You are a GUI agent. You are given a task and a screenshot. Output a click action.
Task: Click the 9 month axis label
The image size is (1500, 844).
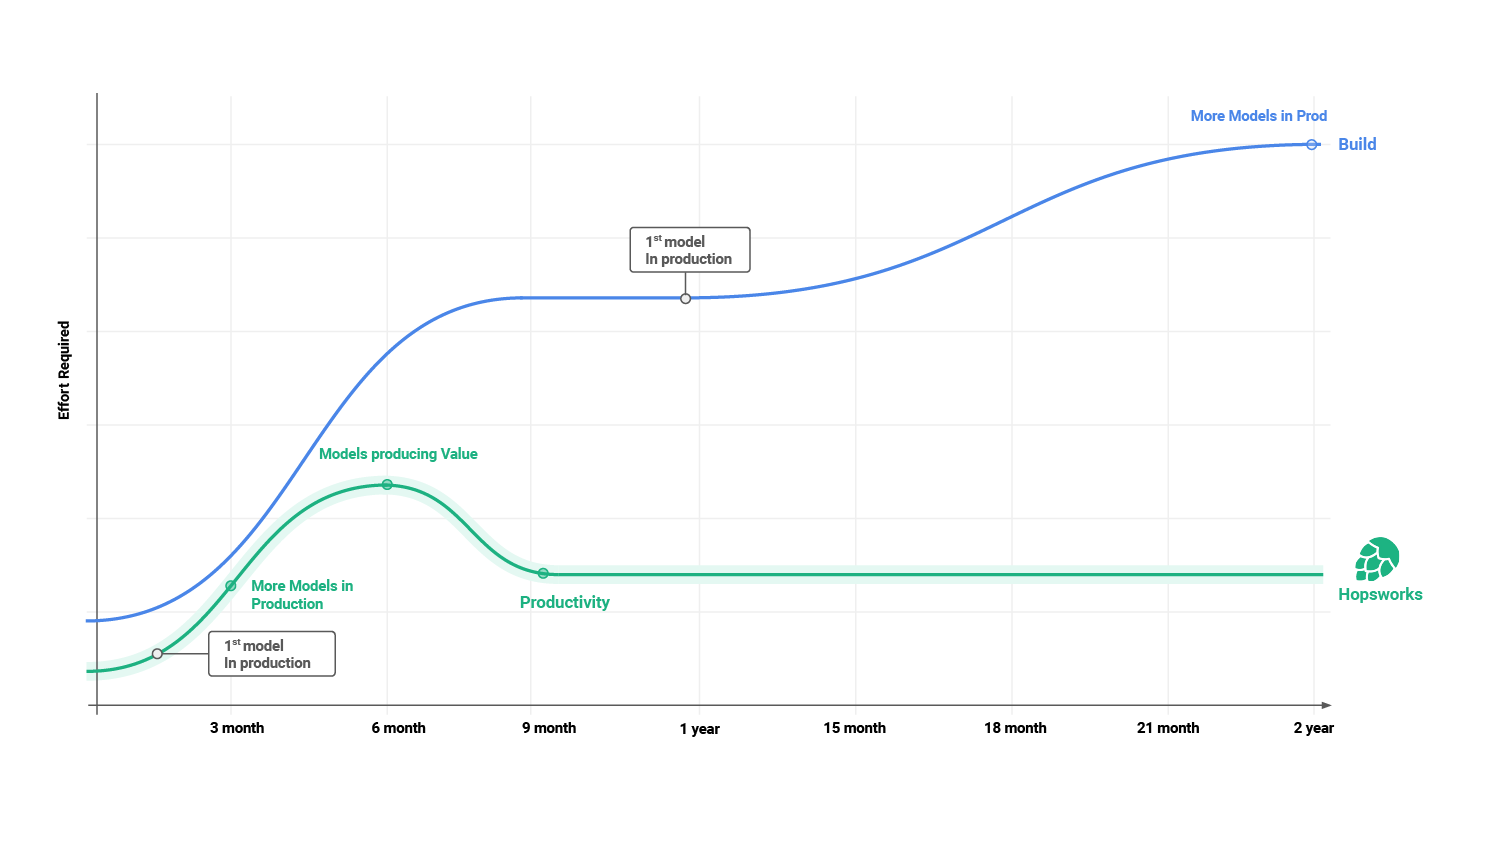[x=549, y=728]
